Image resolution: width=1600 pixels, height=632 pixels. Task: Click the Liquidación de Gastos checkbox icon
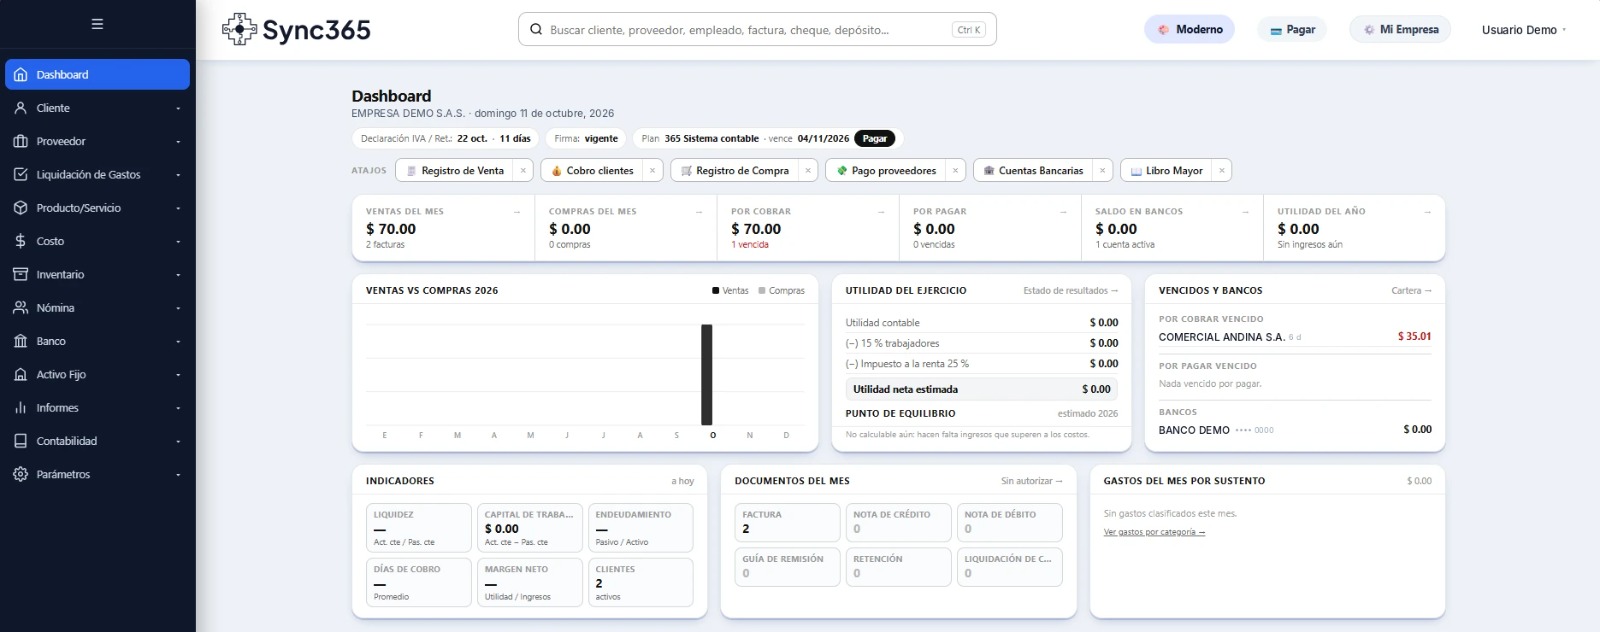pos(20,174)
